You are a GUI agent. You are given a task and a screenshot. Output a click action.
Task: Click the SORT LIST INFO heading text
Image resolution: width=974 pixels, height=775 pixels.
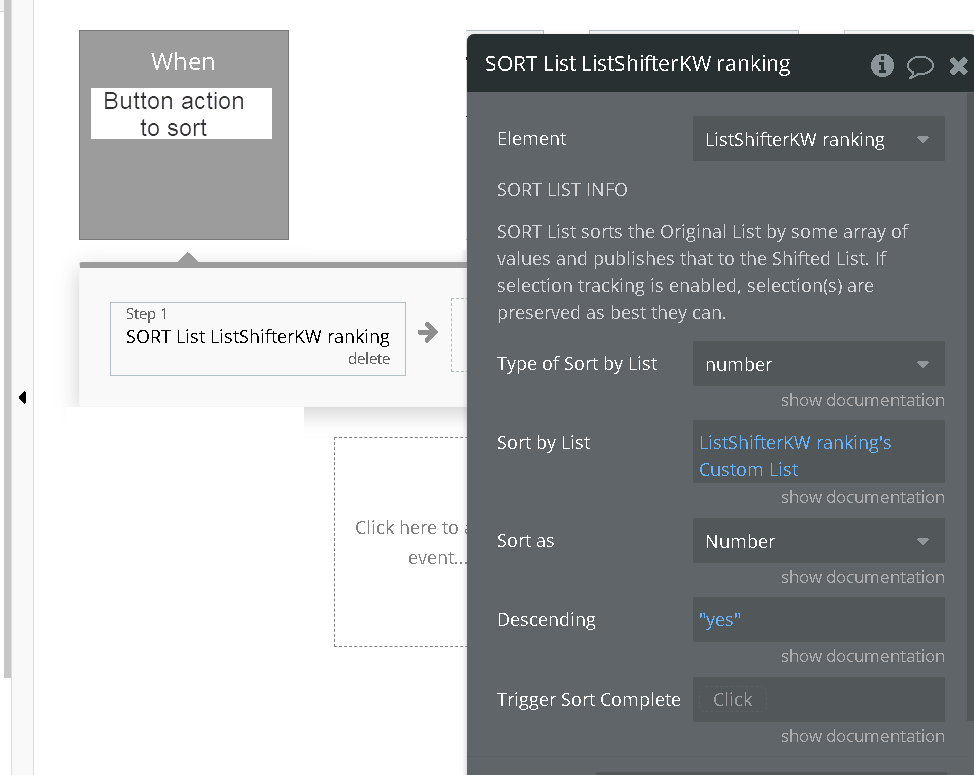click(562, 189)
